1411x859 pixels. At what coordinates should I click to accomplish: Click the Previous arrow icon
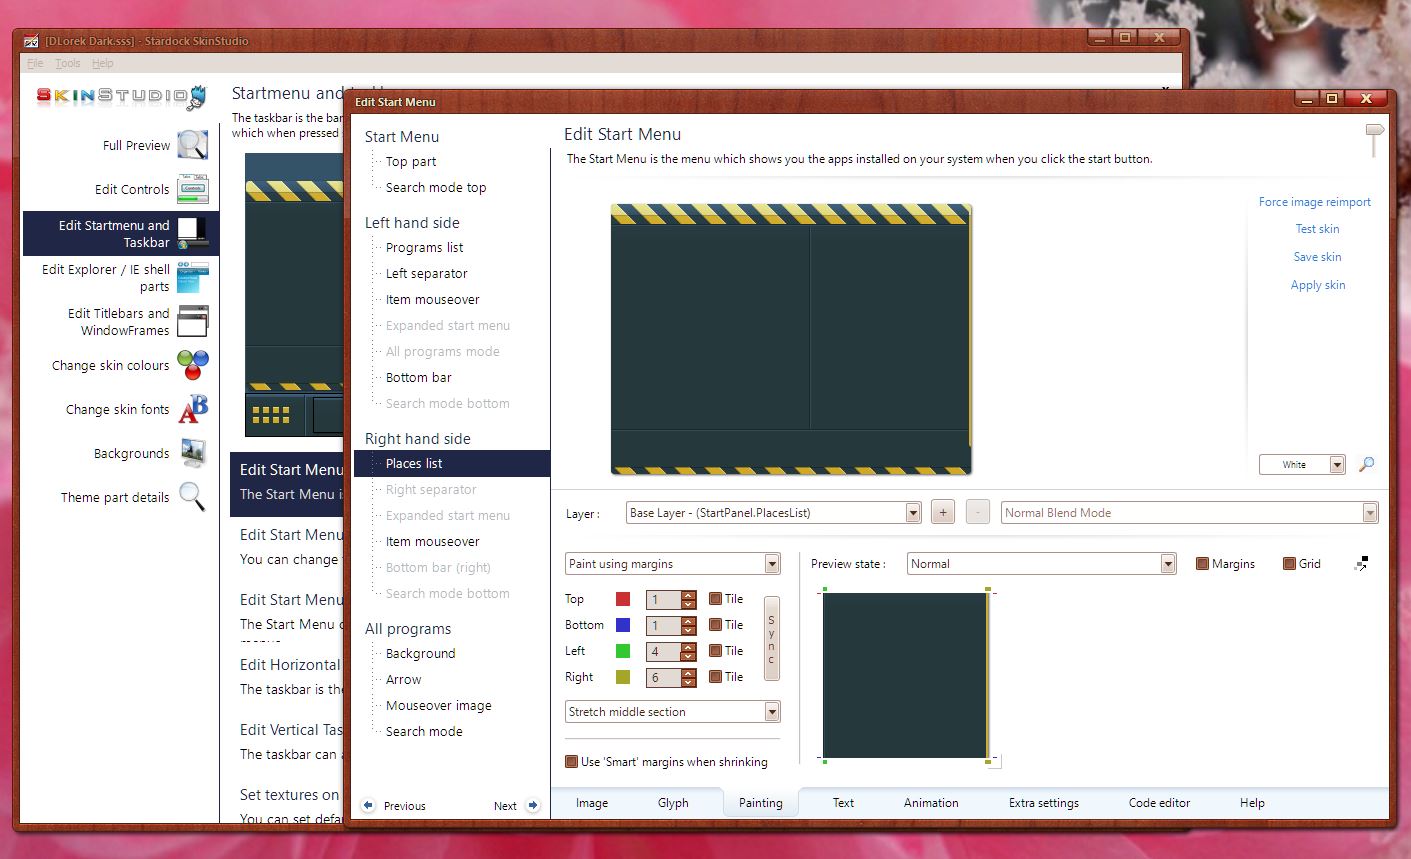pos(368,805)
